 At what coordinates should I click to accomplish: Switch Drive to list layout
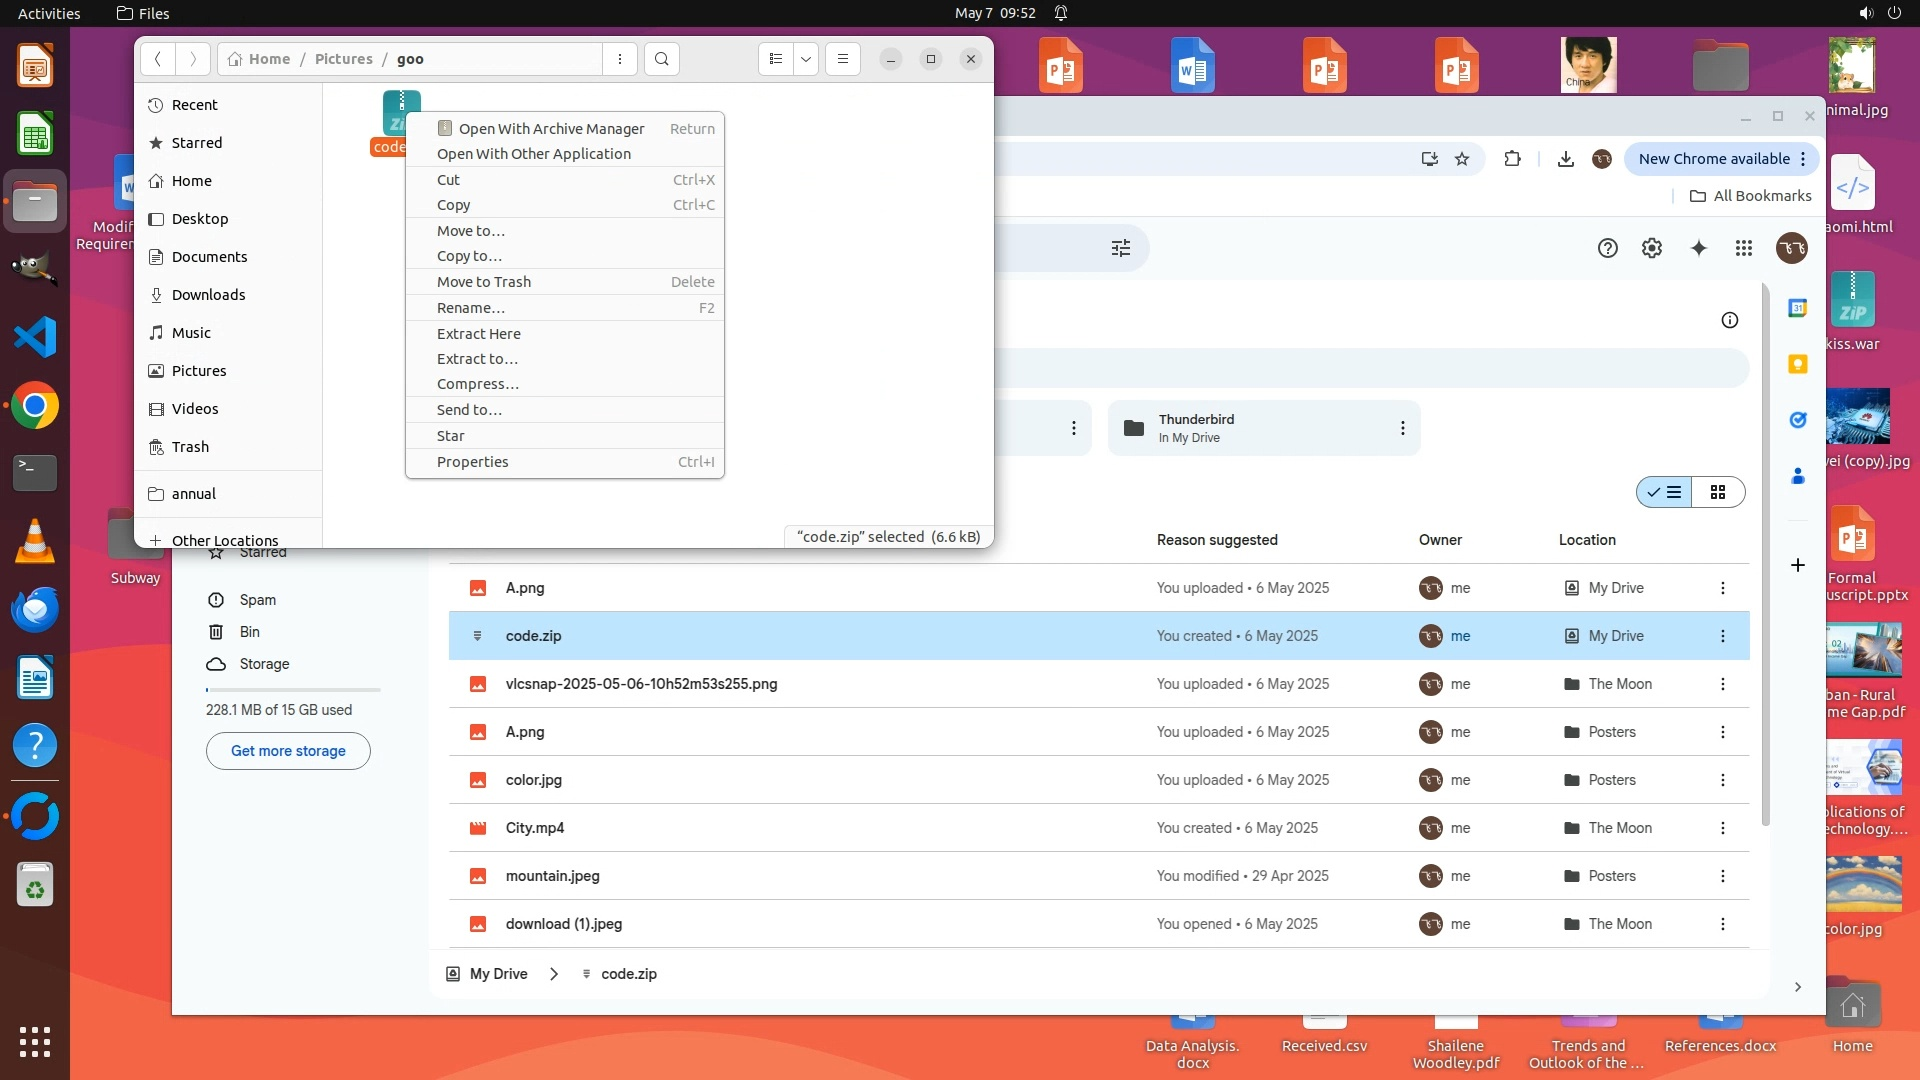tap(1665, 492)
